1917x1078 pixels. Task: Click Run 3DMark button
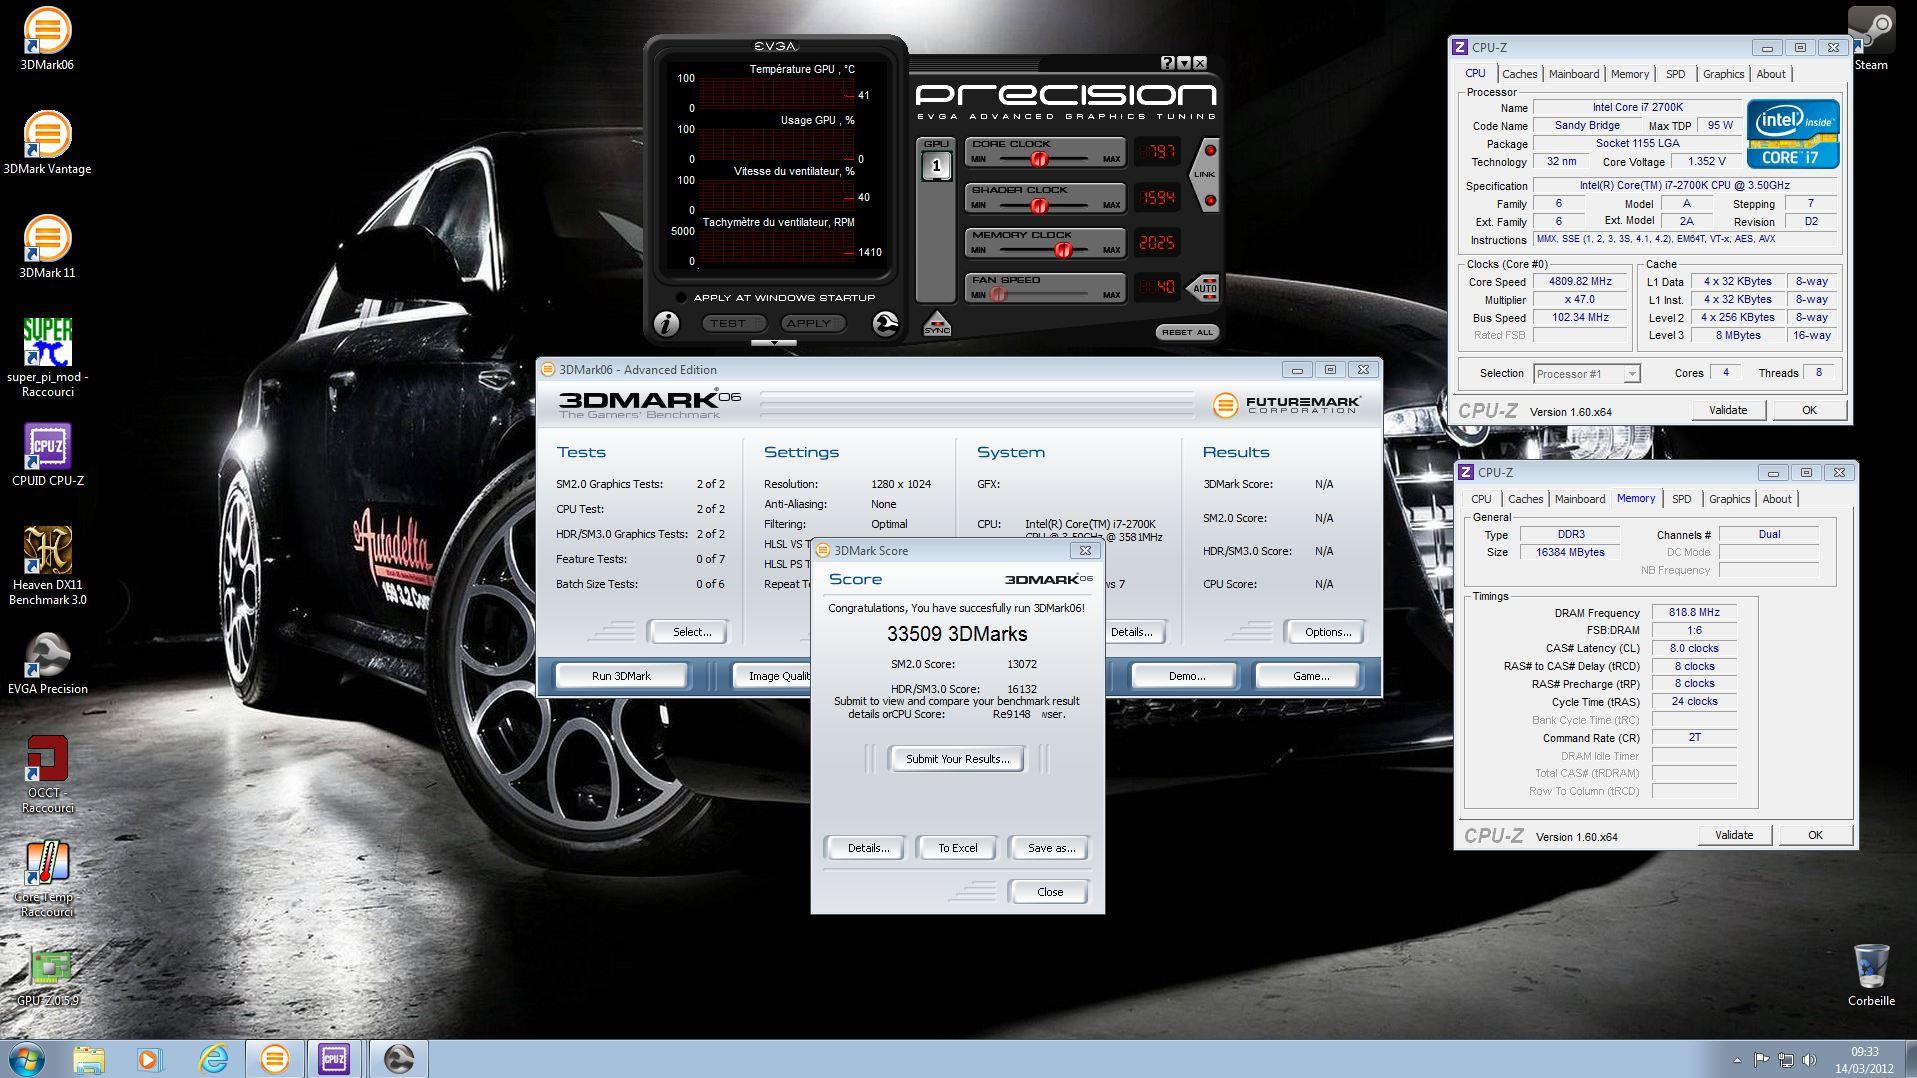click(x=621, y=676)
